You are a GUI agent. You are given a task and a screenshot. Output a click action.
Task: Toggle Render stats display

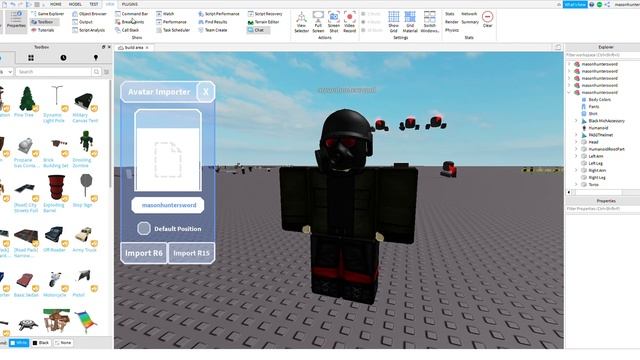coord(451,22)
